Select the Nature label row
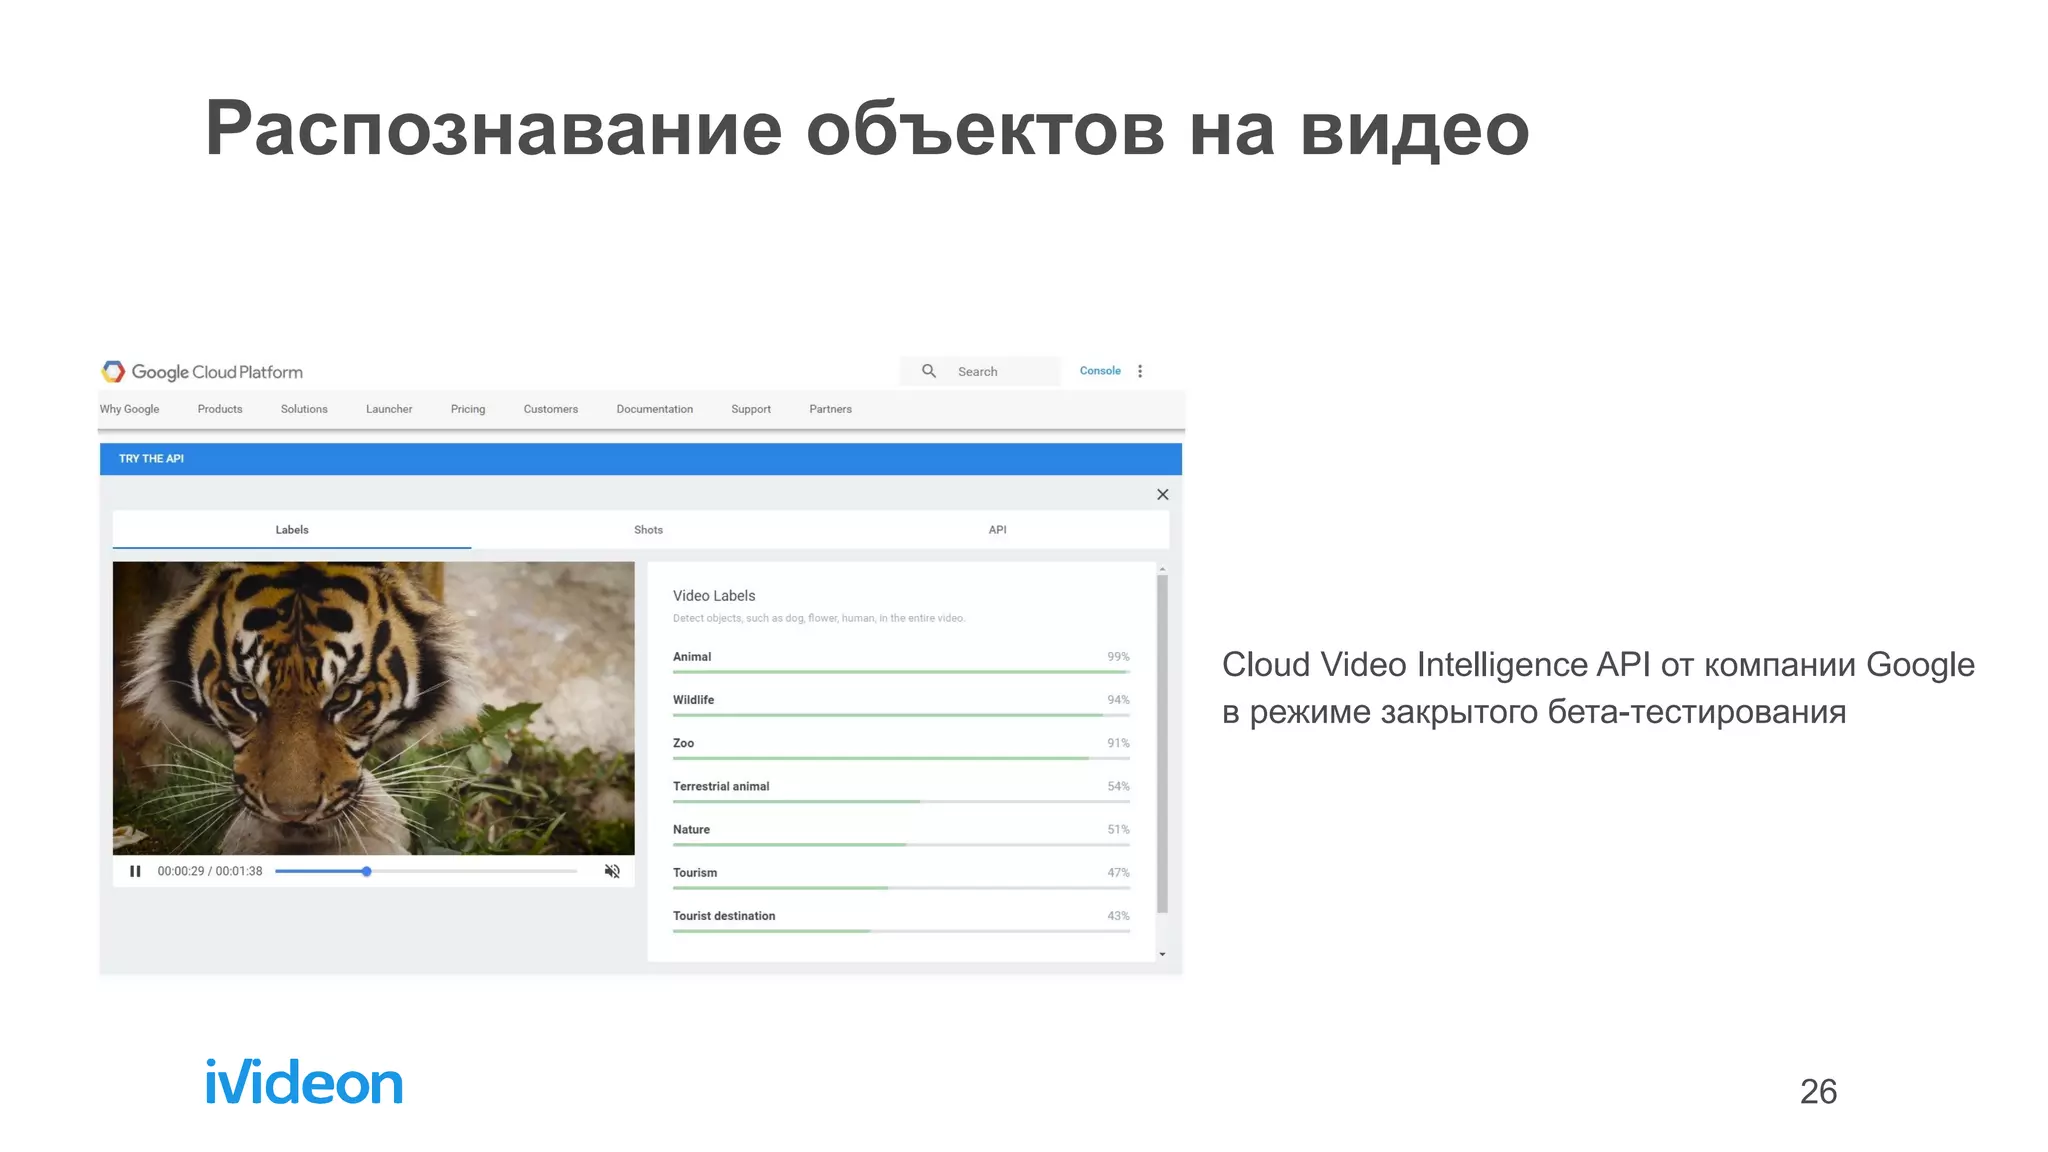The image size is (2048, 1152). coord(901,833)
